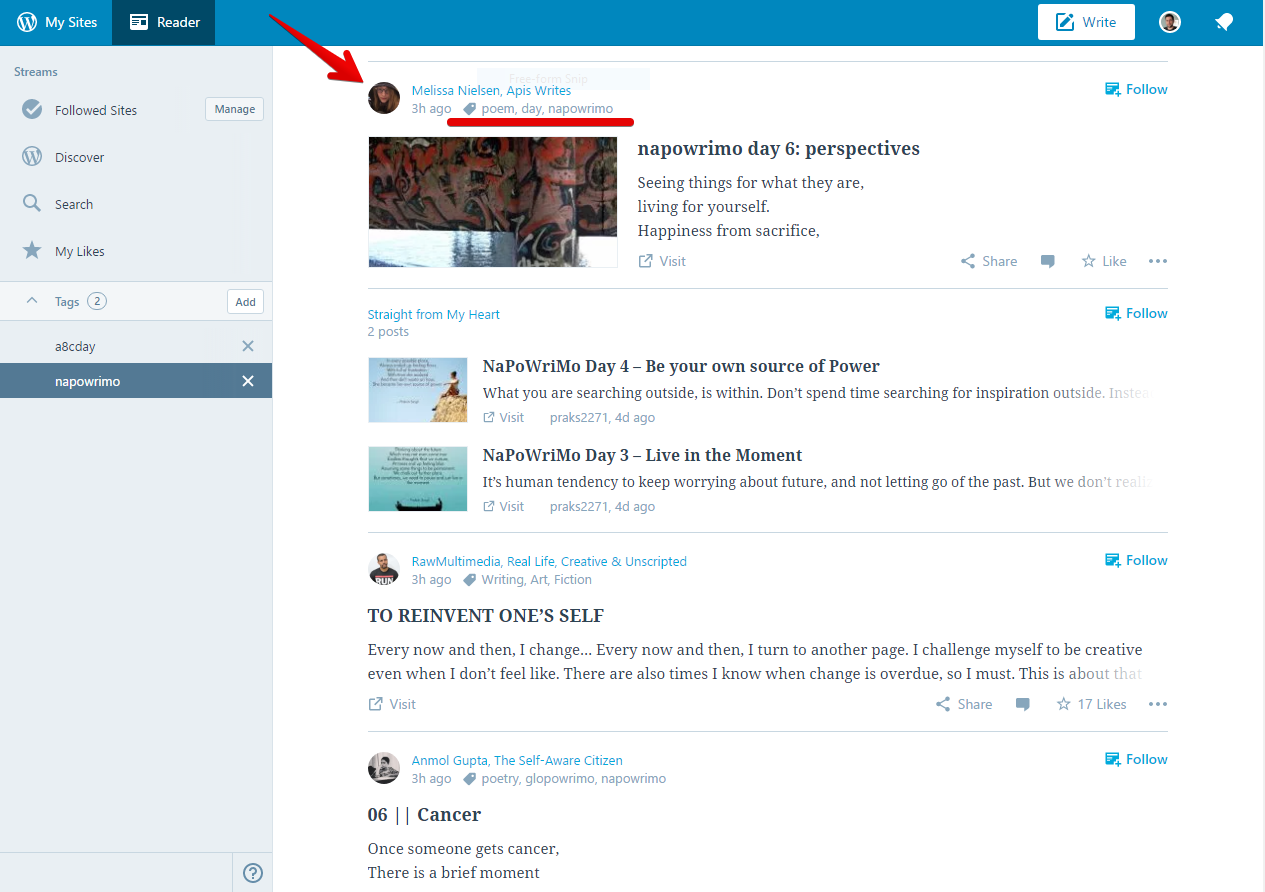Remove the a8cday tag
The image size is (1265, 892).
click(x=248, y=346)
